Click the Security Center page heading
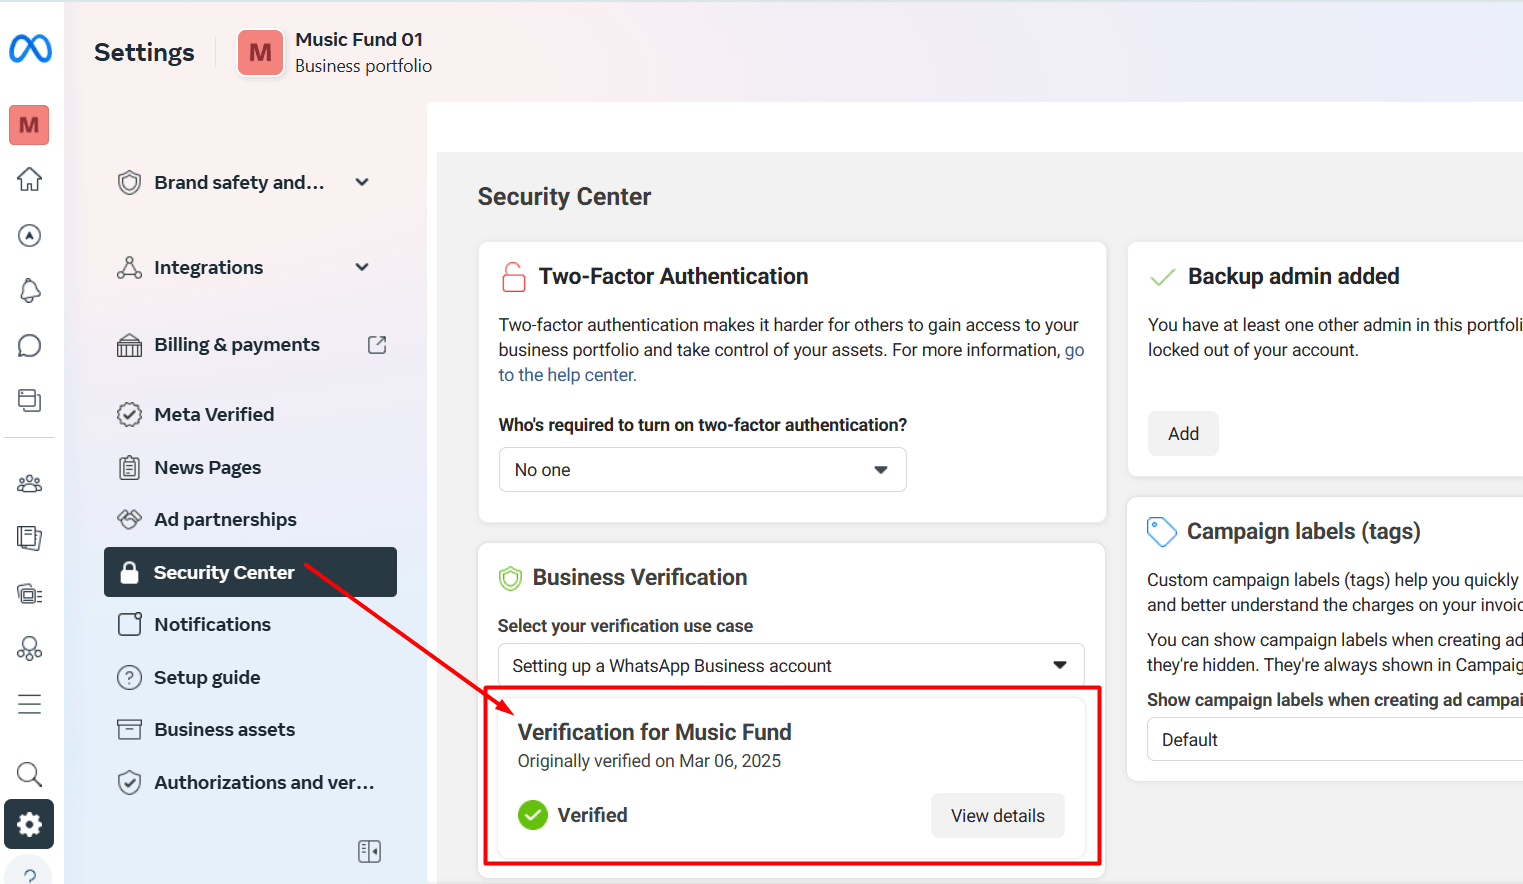This screenshot has width=1523, height=884. 564,197
